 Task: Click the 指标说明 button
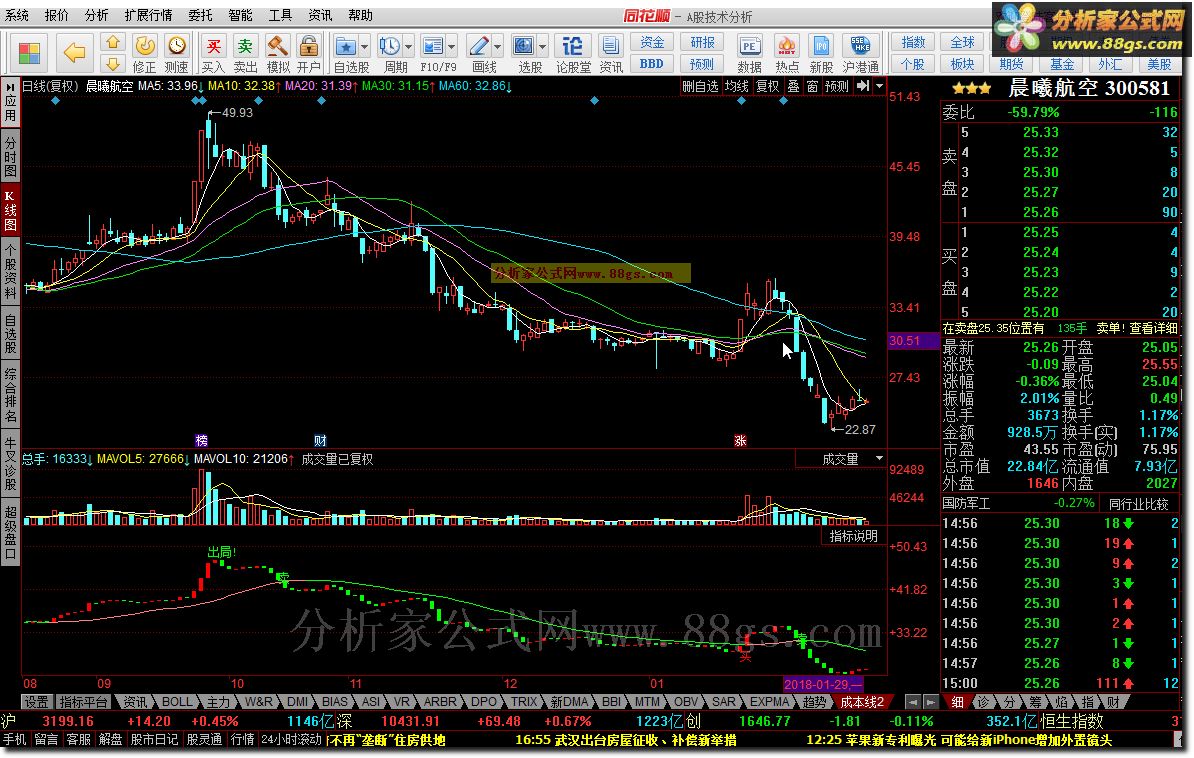[x=854, y=536]
